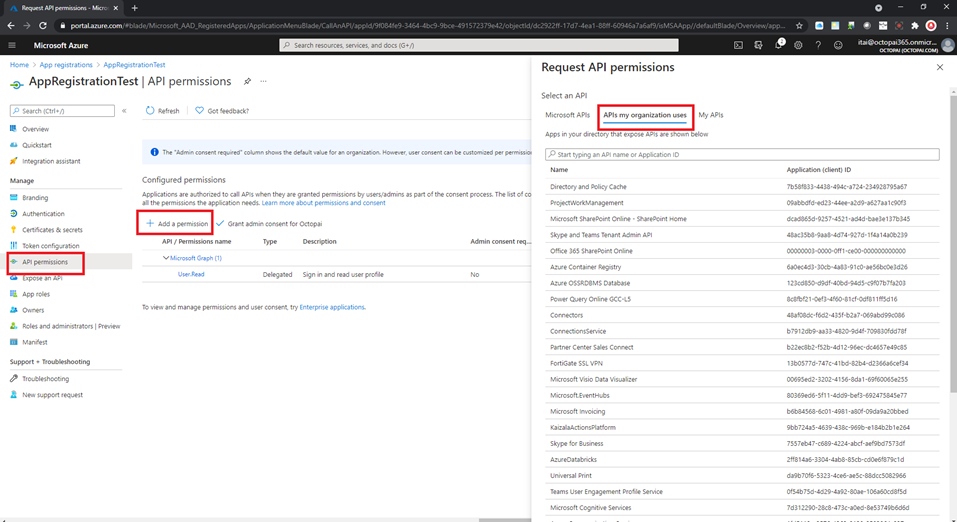Switch to the My APIs tab

click(x=710, y=115)
